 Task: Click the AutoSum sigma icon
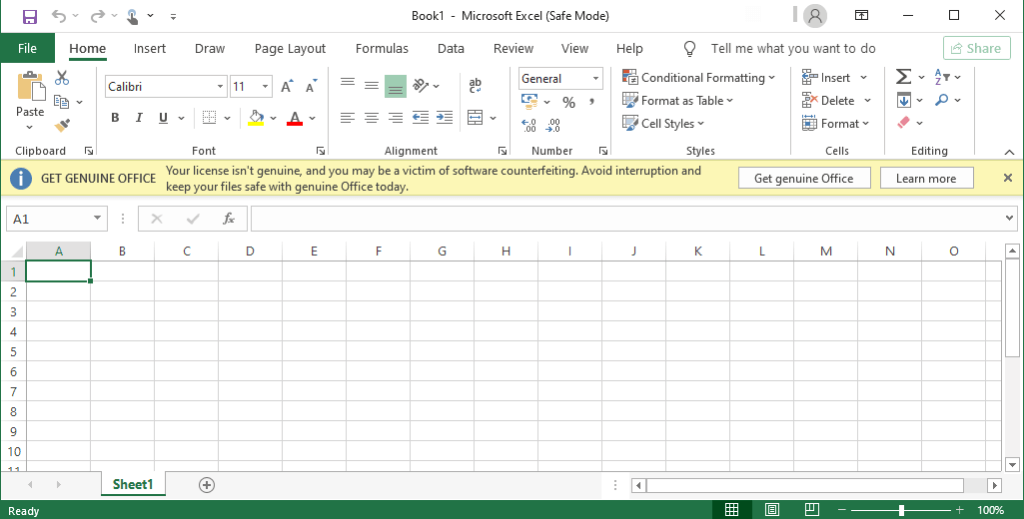(x=903, y=77)
